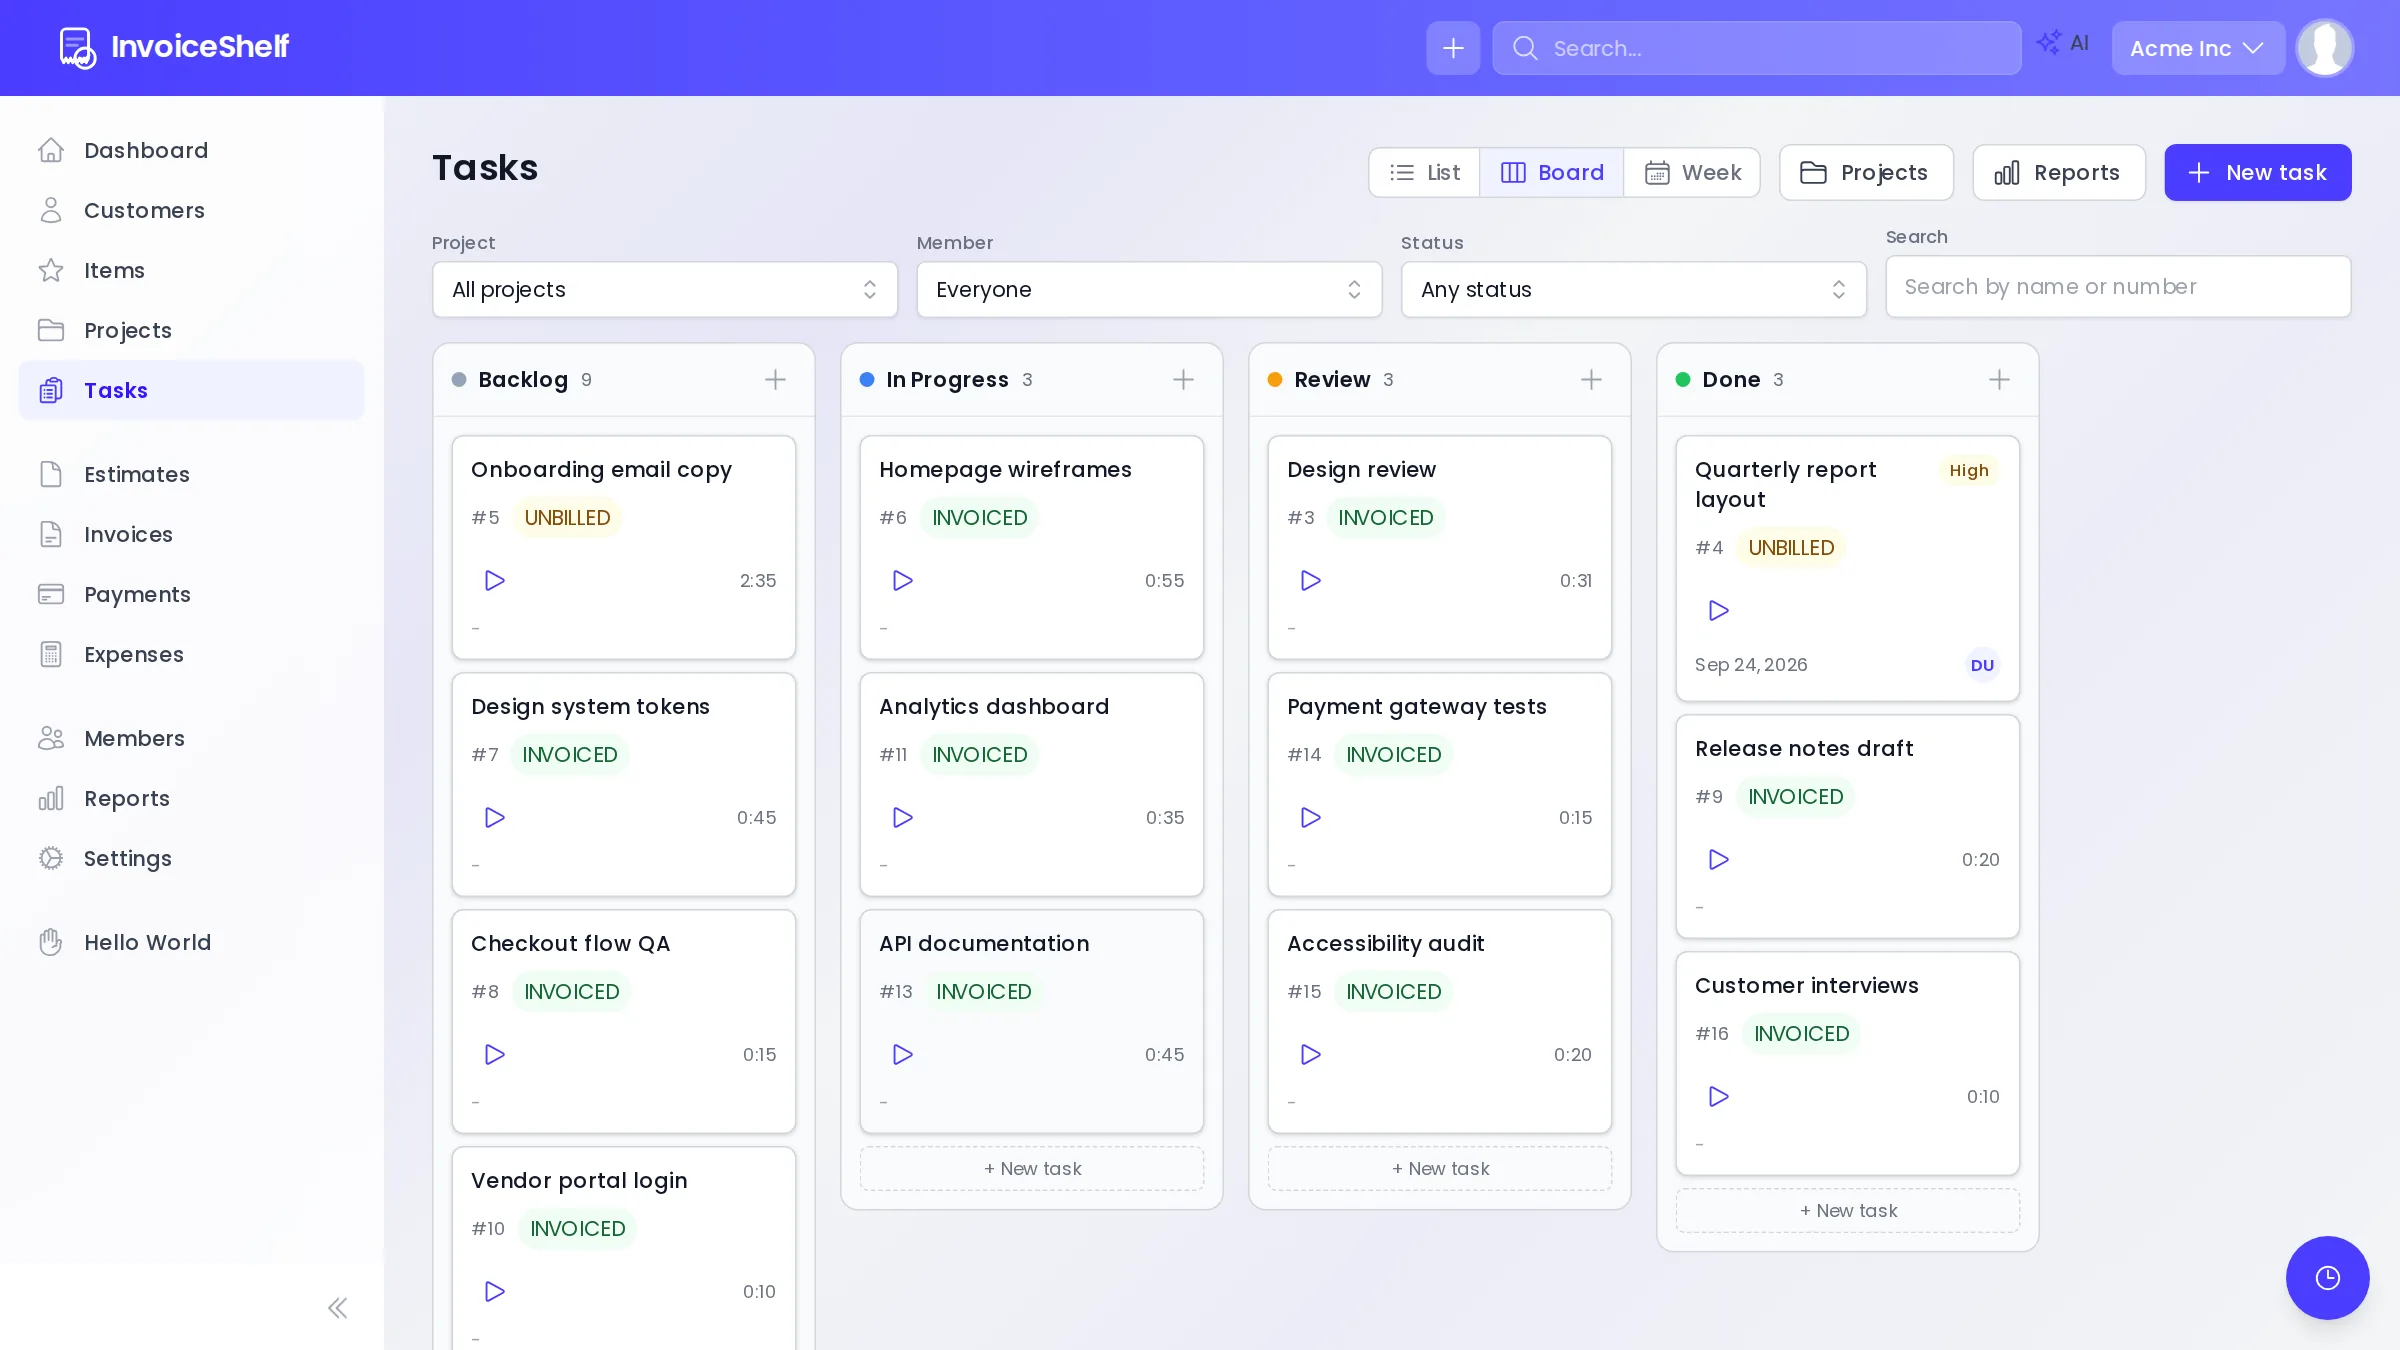Click + New task under Done column
The height and width of the screenshot is (1350, 2400).
[x=1848, y=1210]
